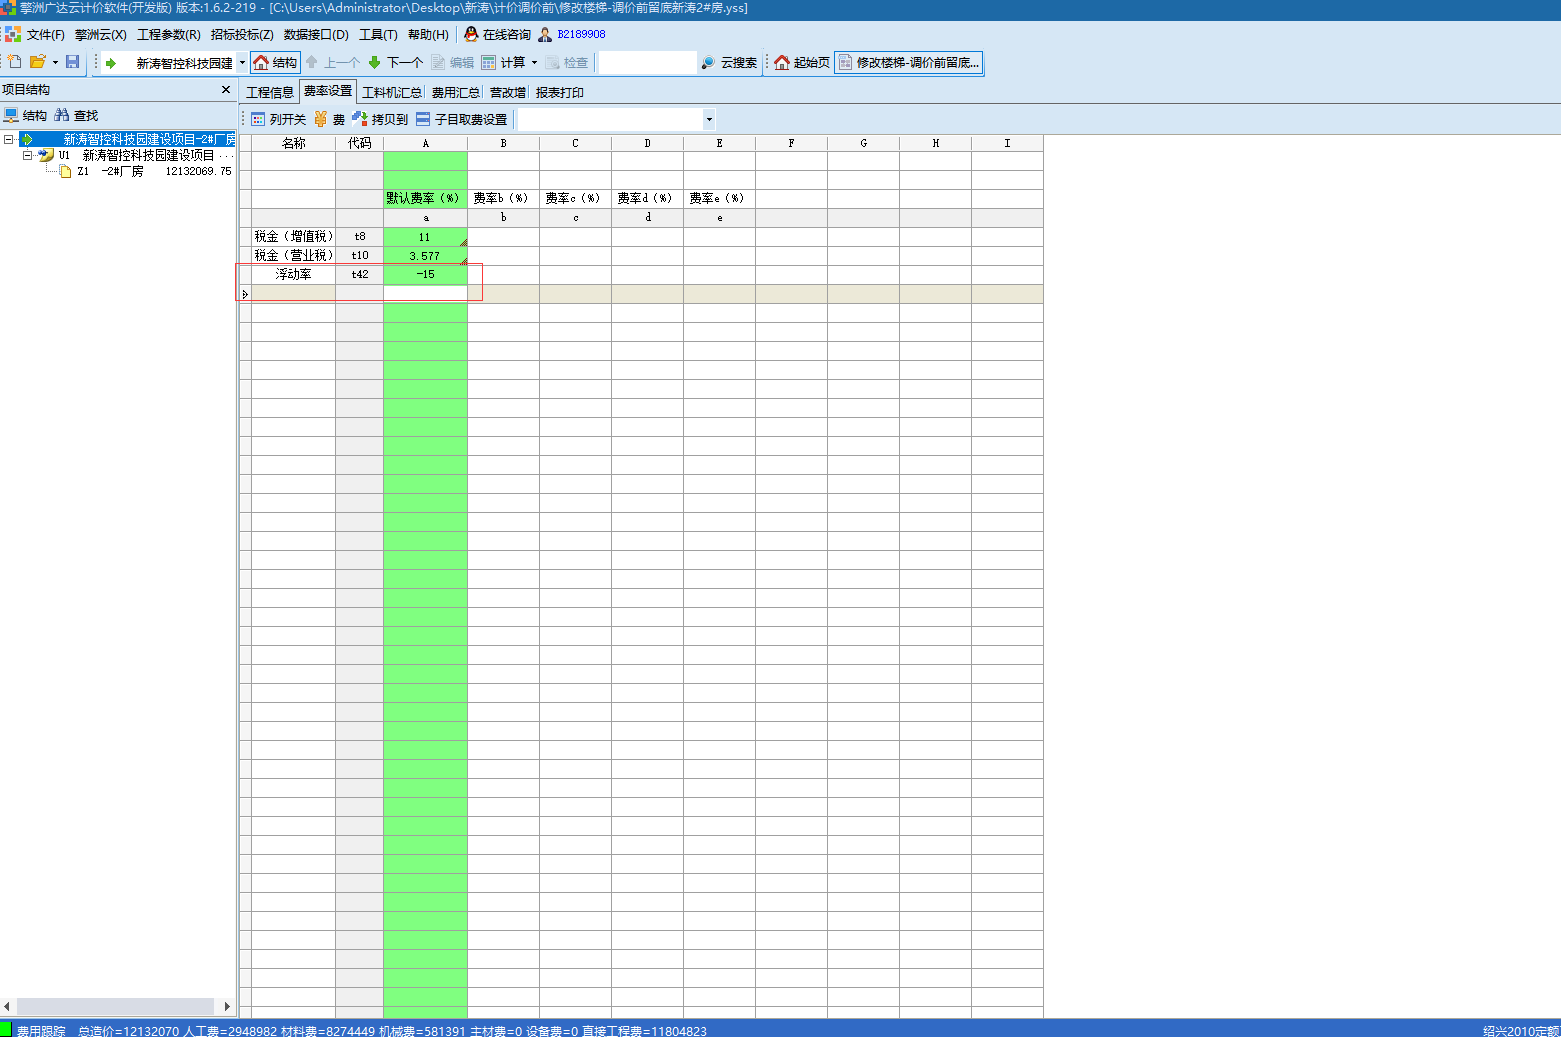The image size is (1561, 1037).
Task: Select the cell with value -15
Action: tap(425, 274)
